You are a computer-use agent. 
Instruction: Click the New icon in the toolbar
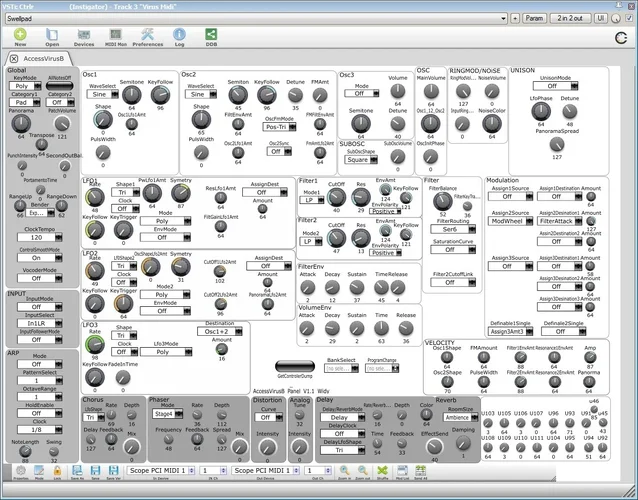point(21,37)
